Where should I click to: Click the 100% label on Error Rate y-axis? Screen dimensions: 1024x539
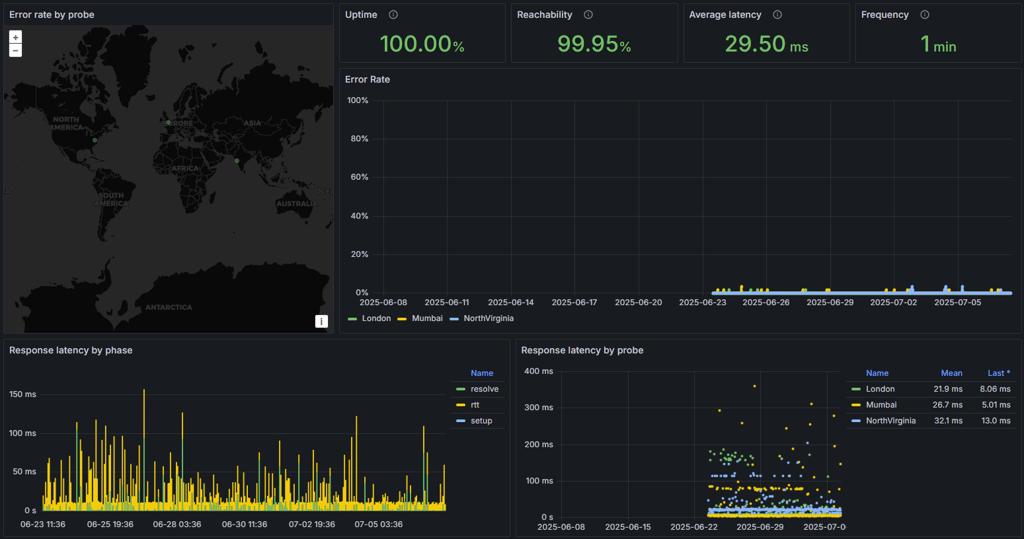pos(357,101)
